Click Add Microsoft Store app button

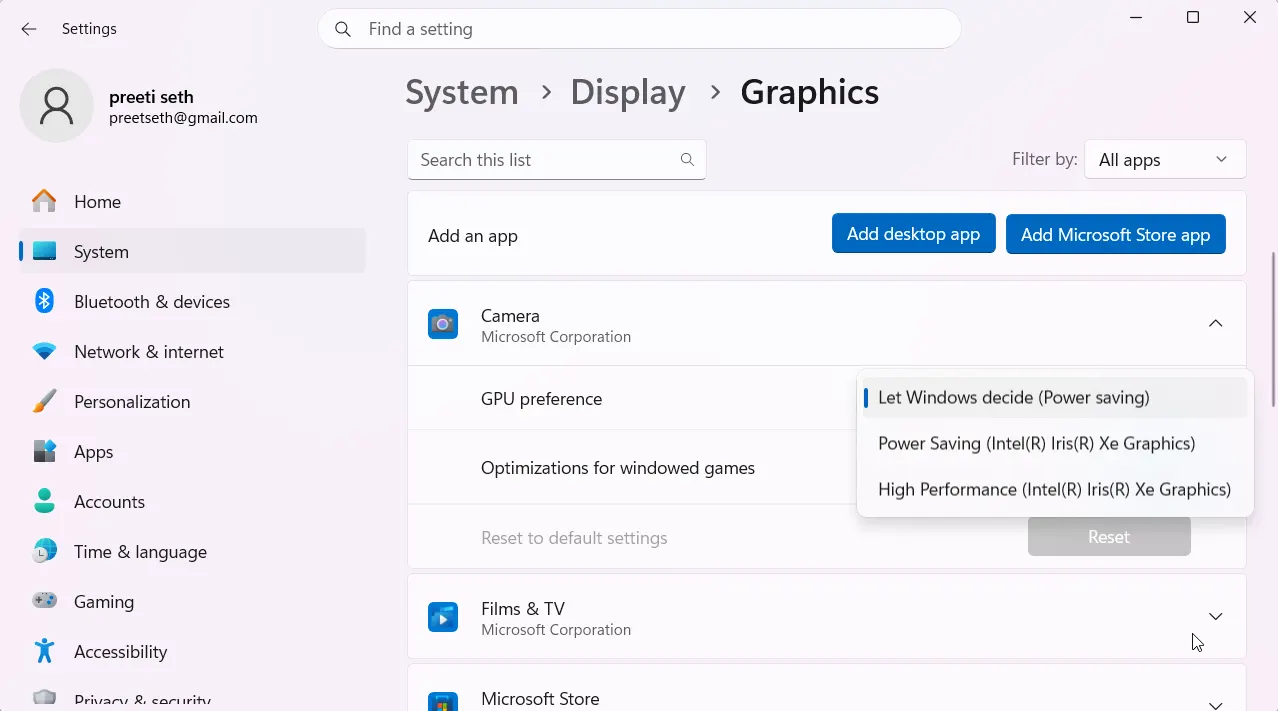[x=1115, y=234]
